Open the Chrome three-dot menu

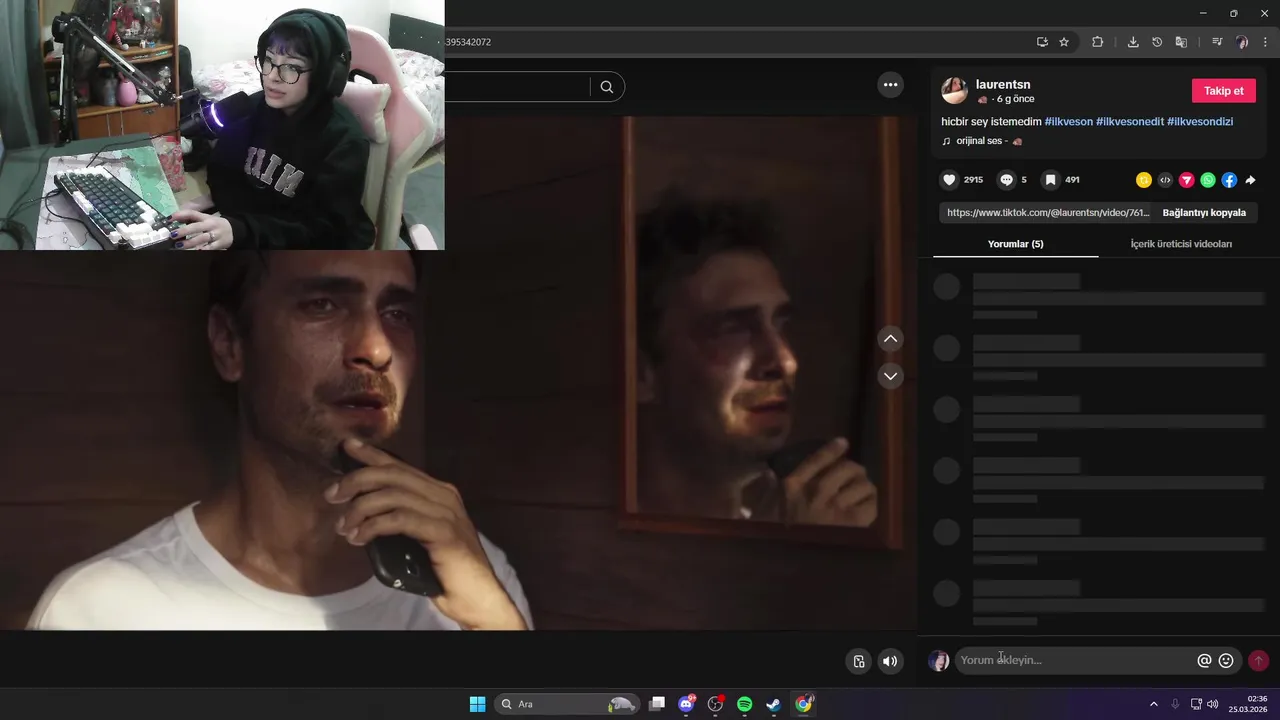(x=1265, y=42)
